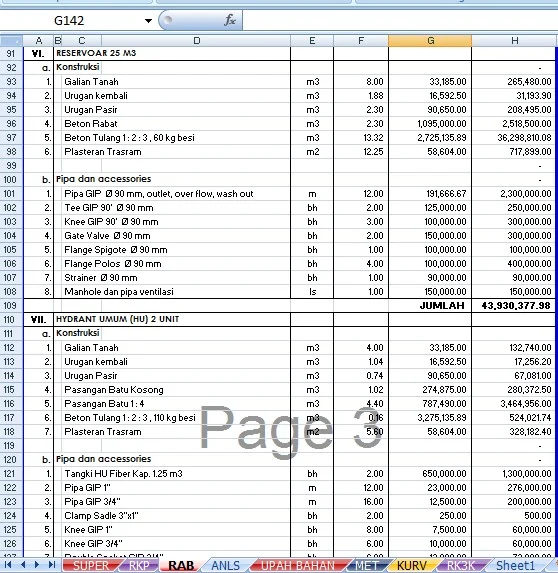Select column H header
The image size is (558, 573).
514,41
